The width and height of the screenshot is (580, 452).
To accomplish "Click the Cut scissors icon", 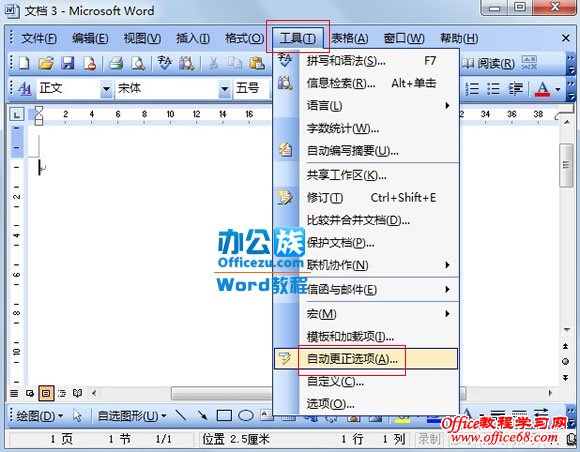I will [213, 63].
